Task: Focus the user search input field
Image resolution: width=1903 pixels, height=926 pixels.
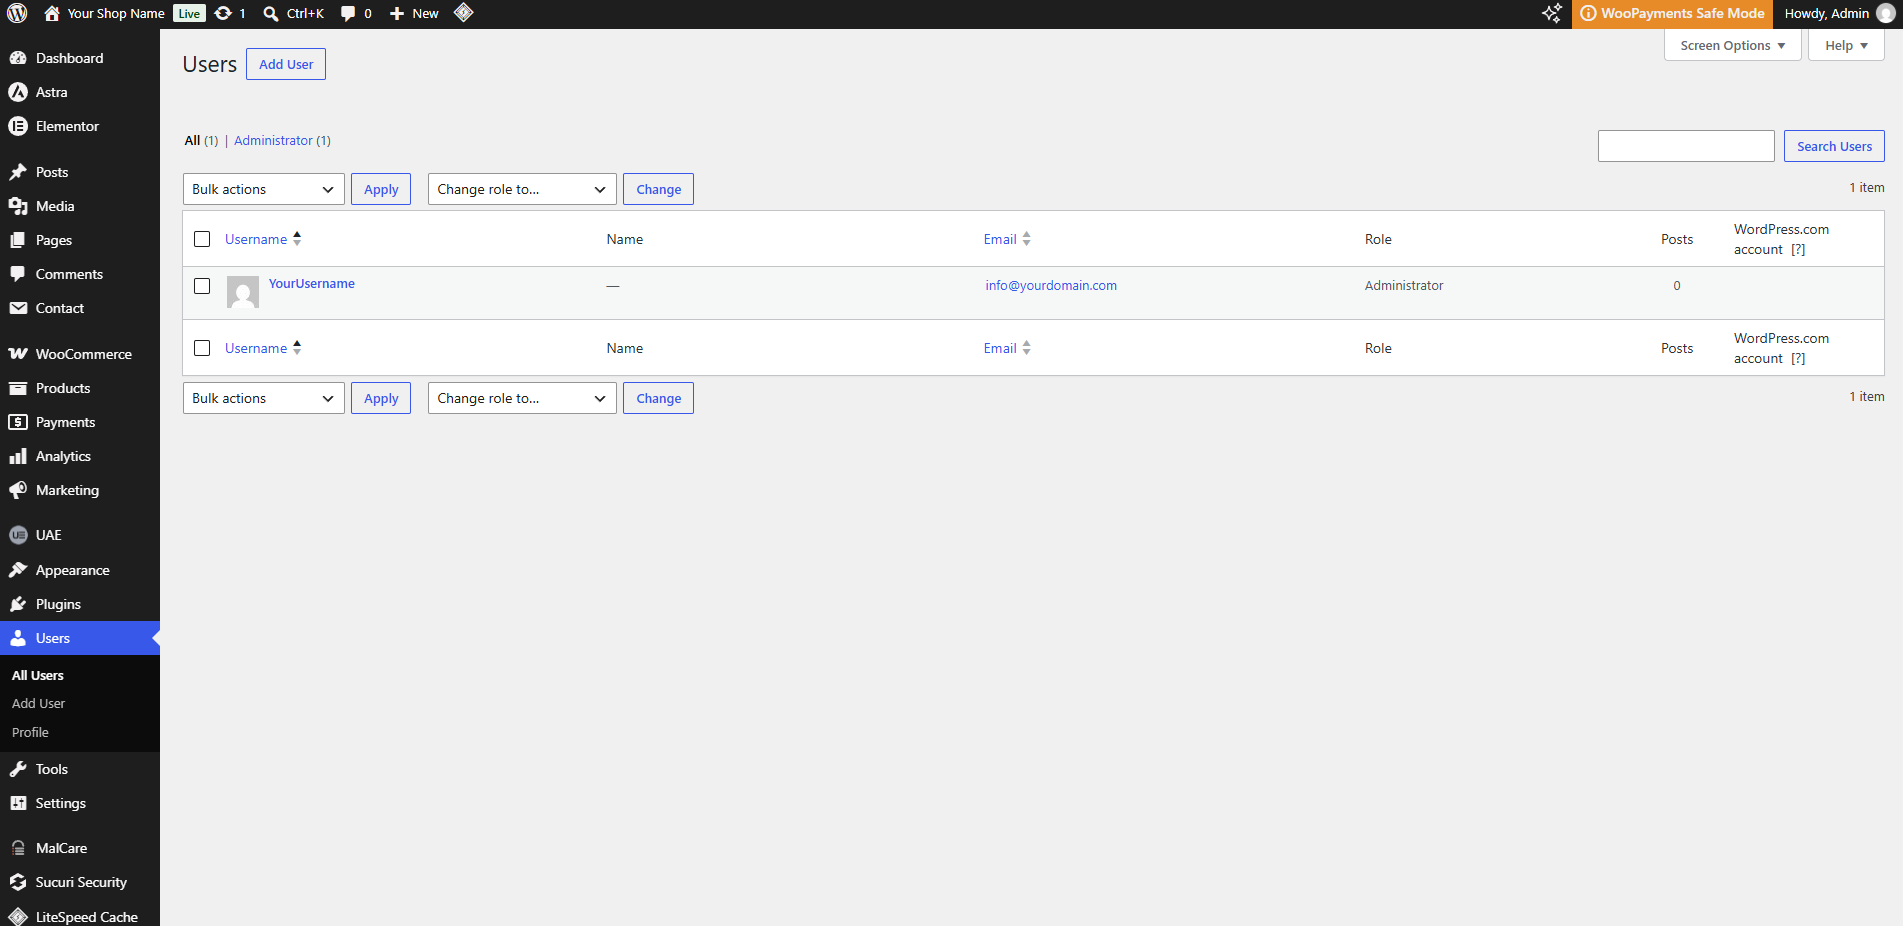Action: (x=1686, y=146)
